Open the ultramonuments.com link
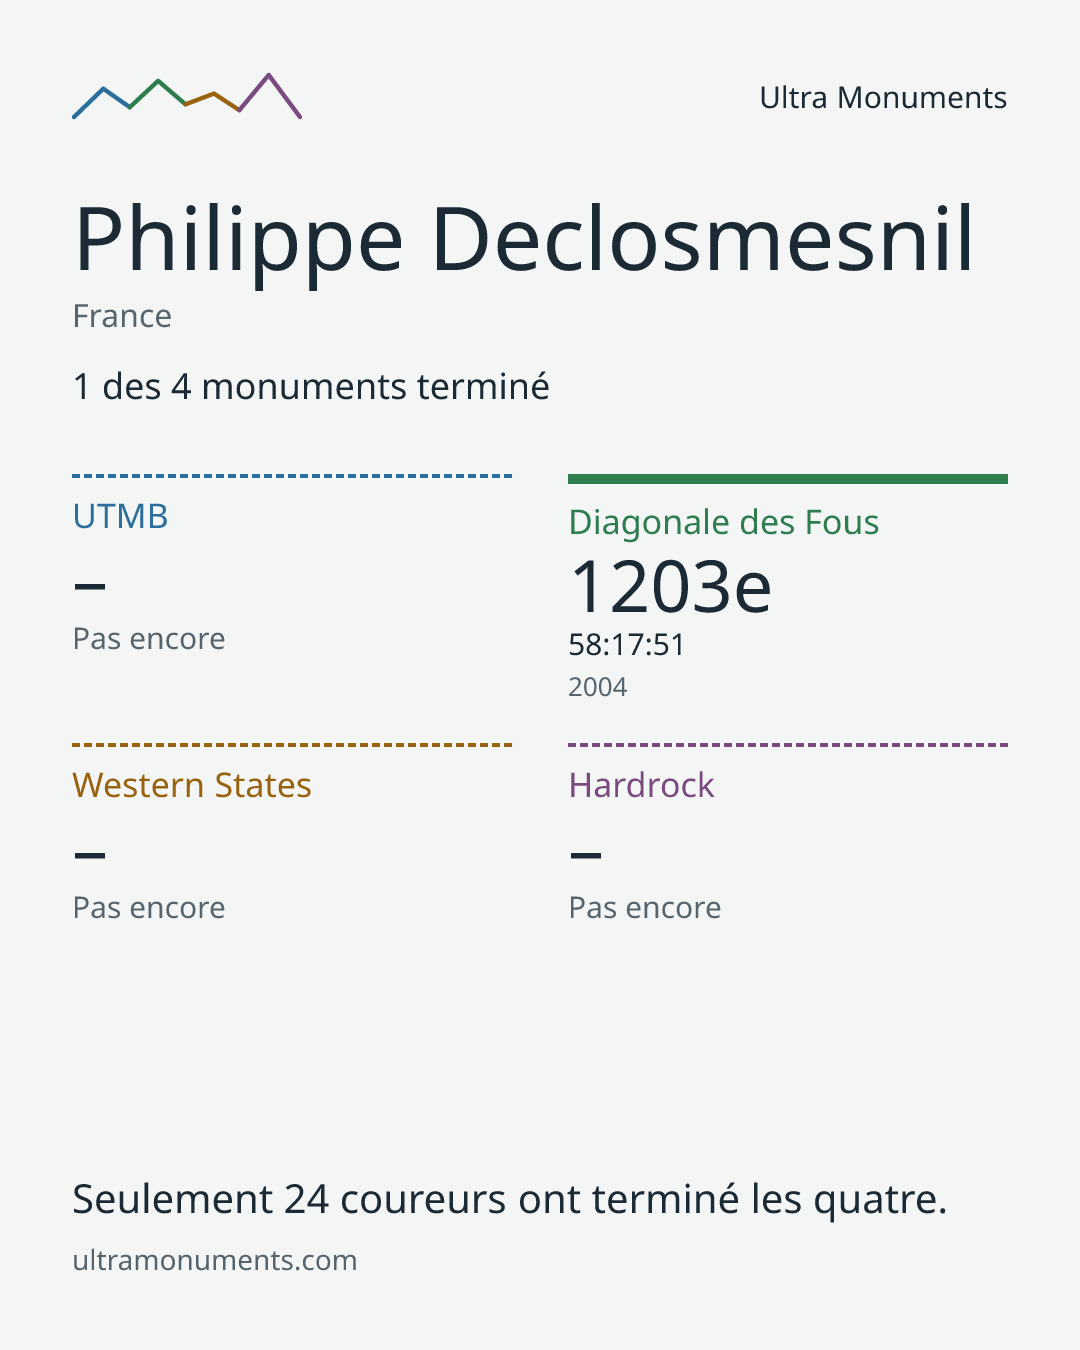The height and width of the screenshot is (1350, 1080). click(215, 1260)
